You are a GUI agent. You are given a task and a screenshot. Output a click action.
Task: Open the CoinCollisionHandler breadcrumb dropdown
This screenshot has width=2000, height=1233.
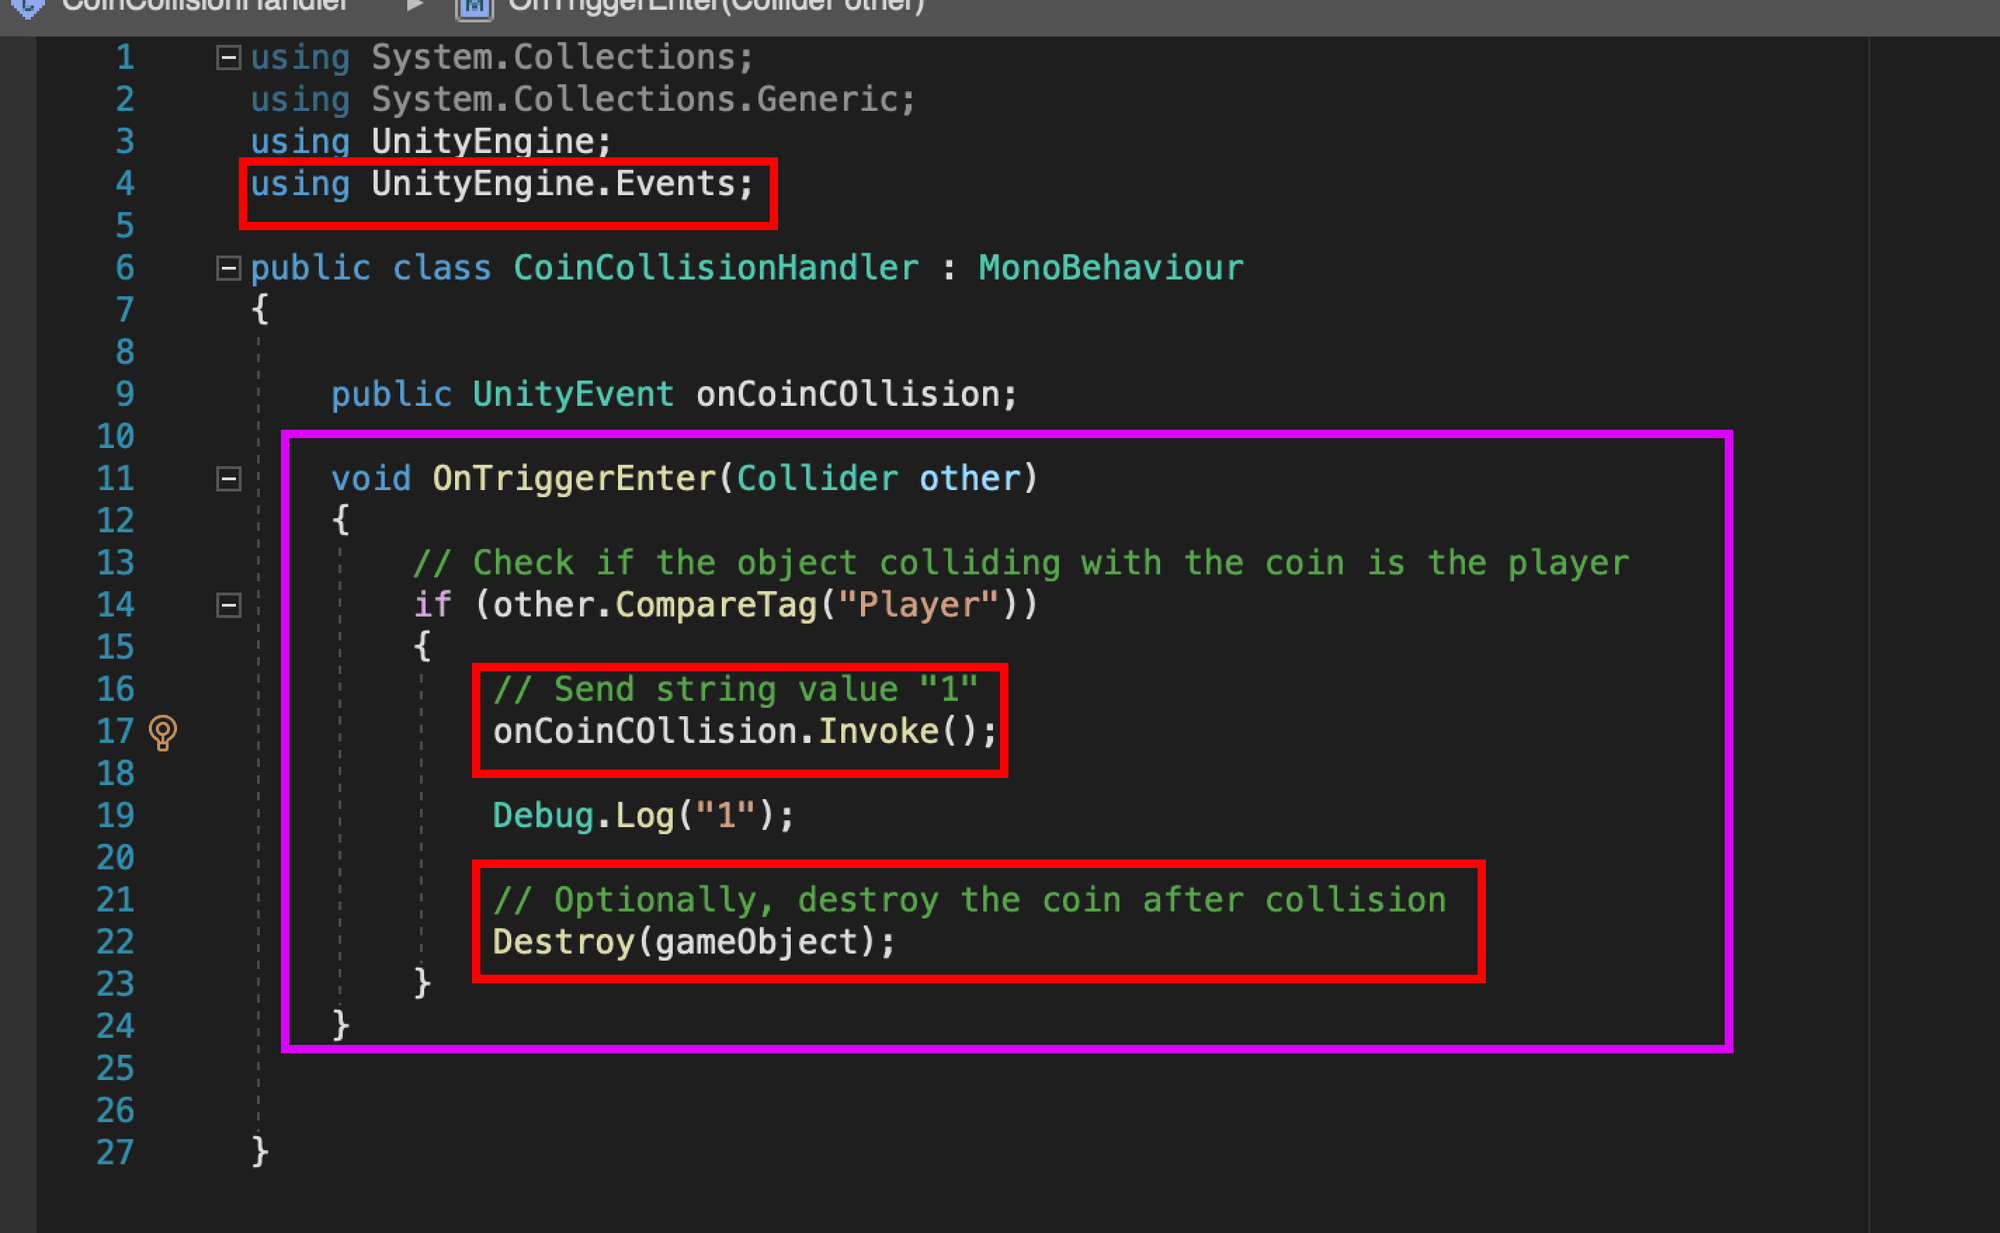tap(205, 6)
